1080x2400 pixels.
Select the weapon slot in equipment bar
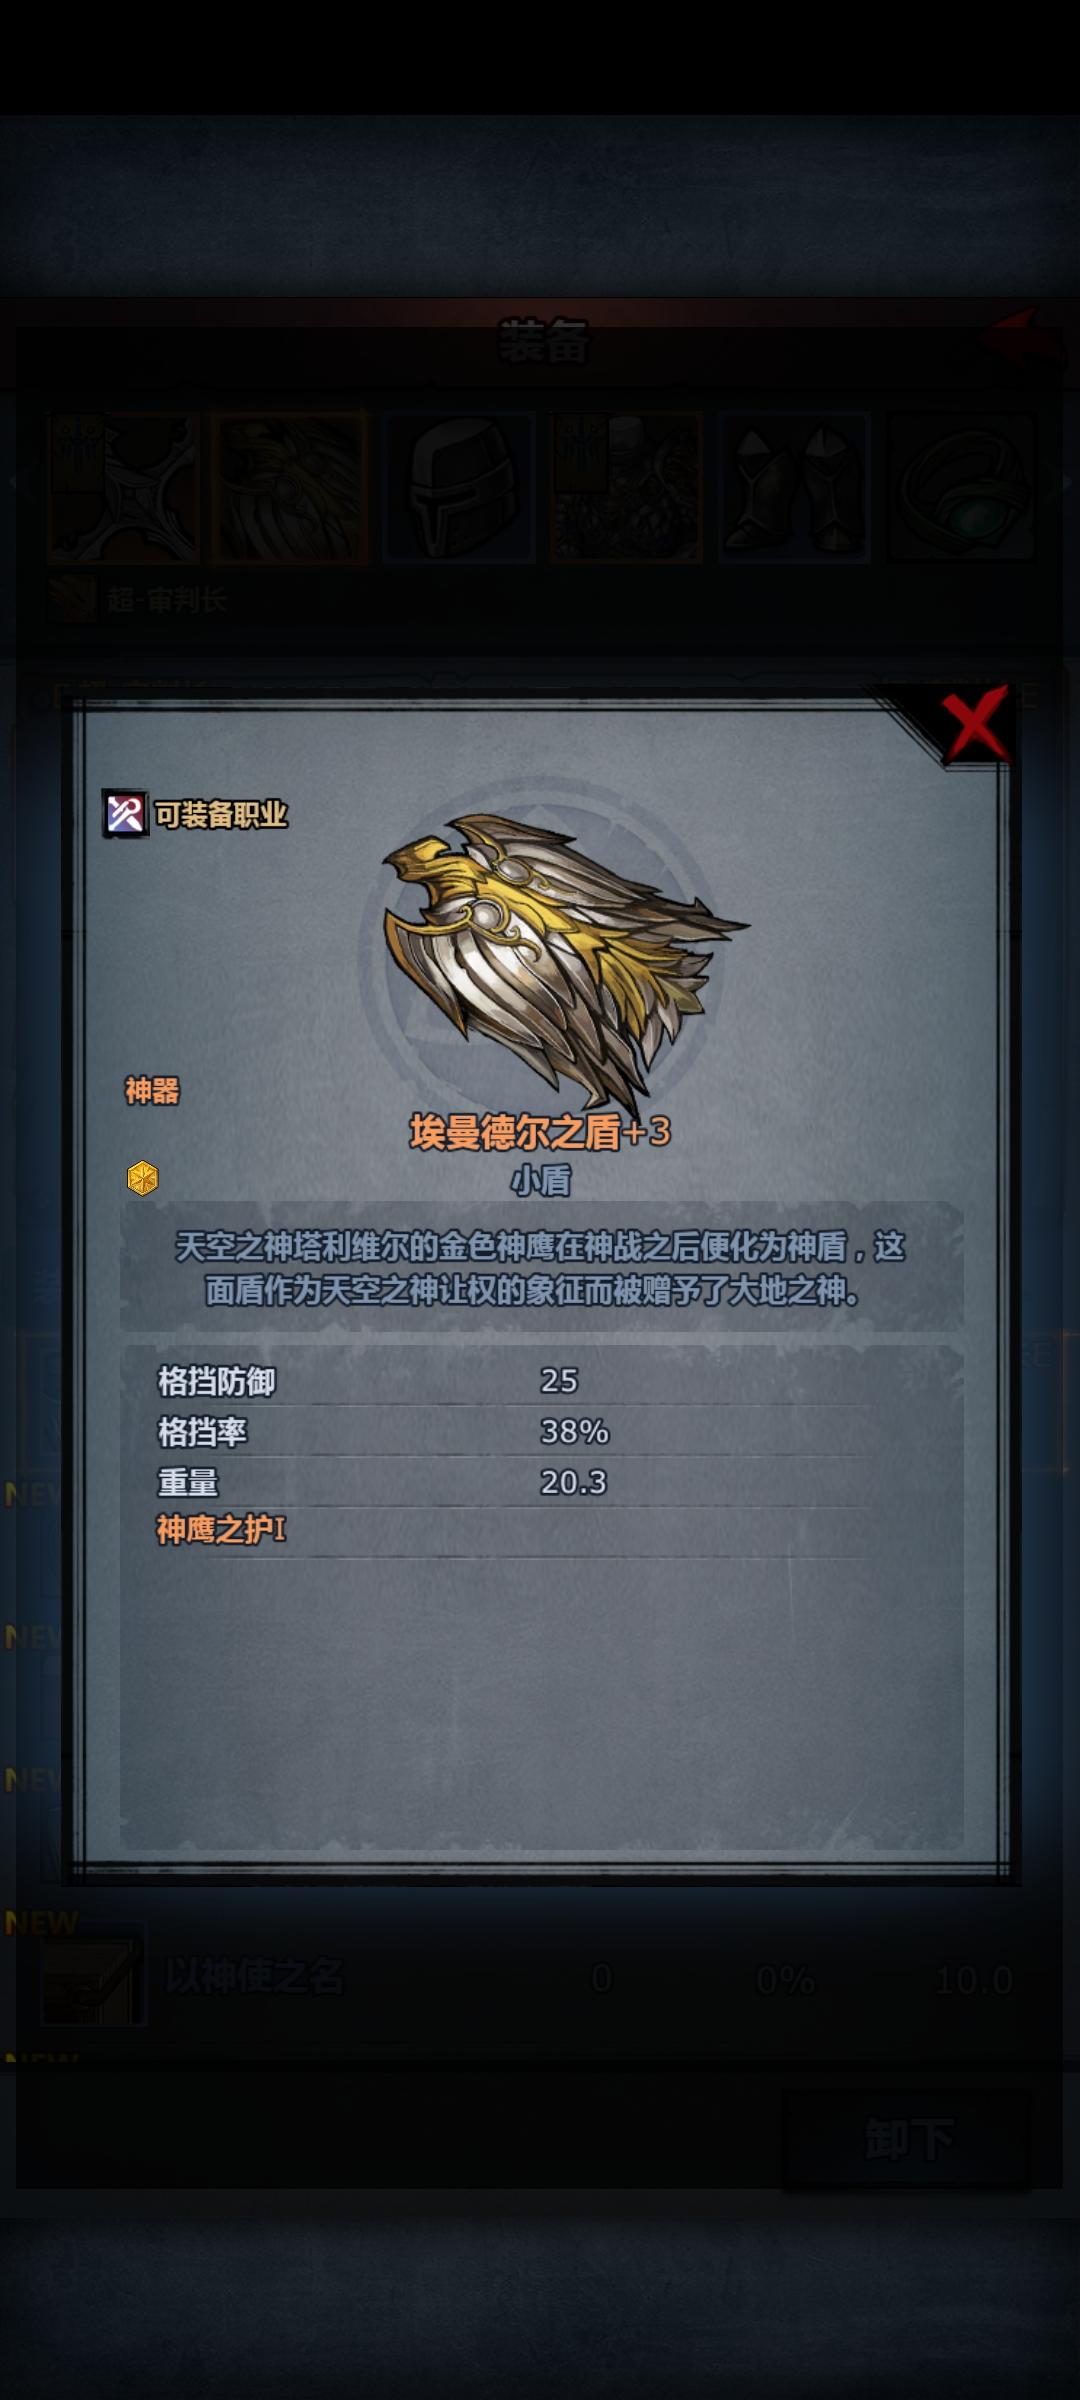pos(122,488)
